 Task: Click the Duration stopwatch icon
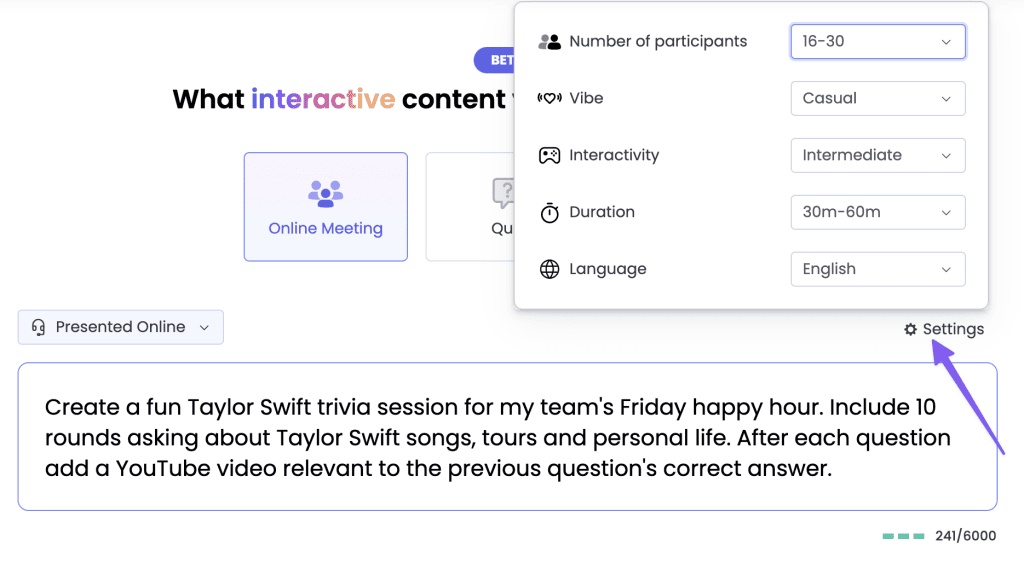pyautogui.click(x=549, y=212)
